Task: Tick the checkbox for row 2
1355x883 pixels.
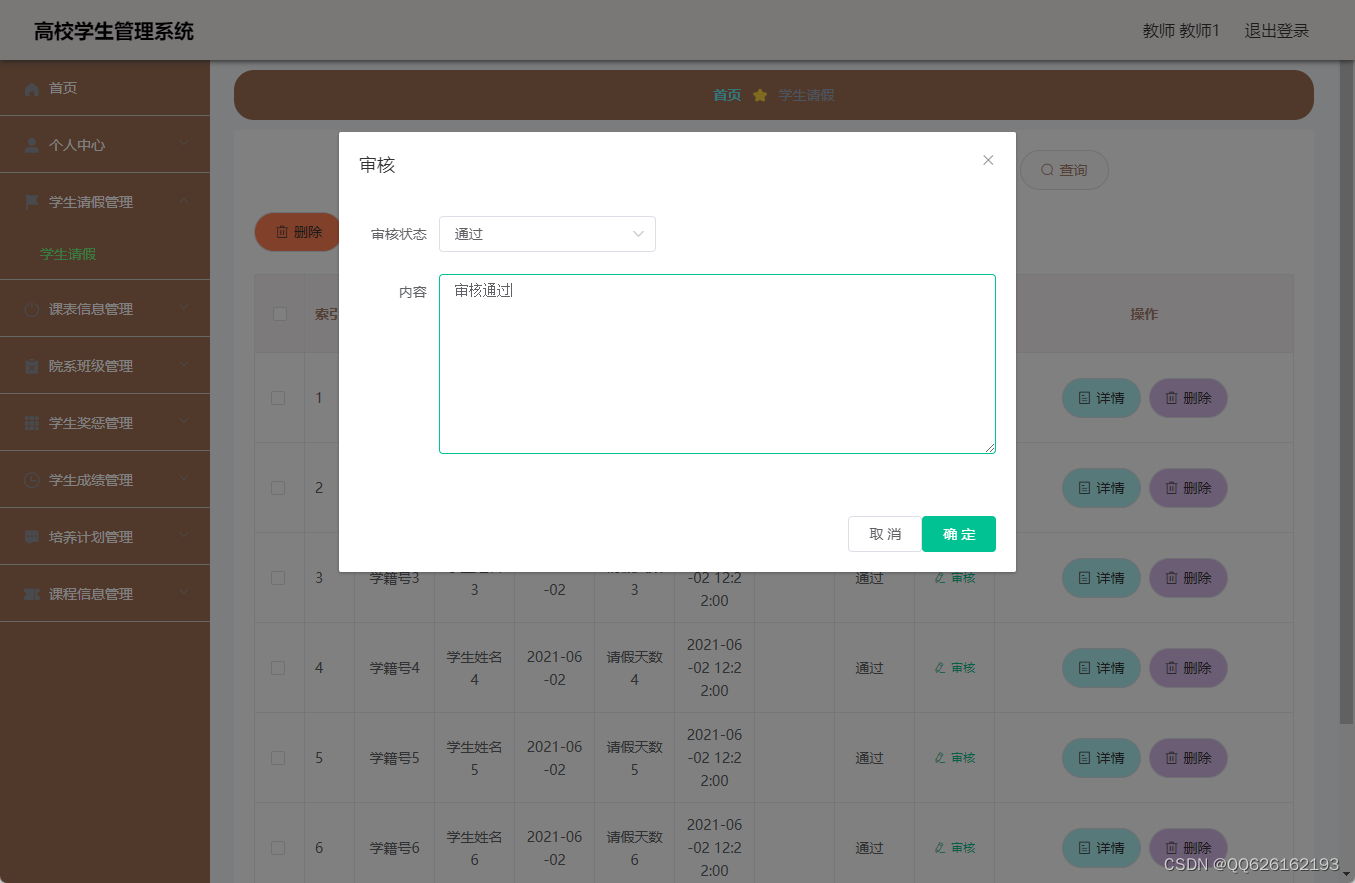Action: [x=278, y=488]
